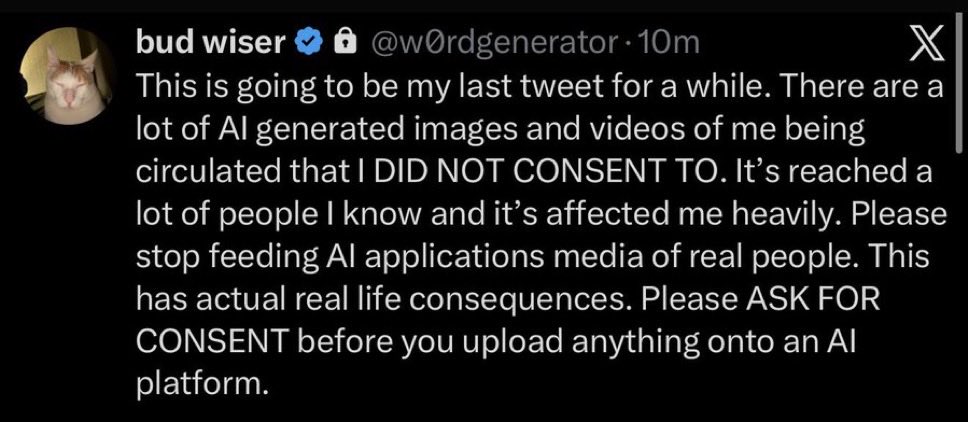Click the padlock protected-account icon
The height and width of the screenshot is (422, 968).
click(x=344, y=42)
